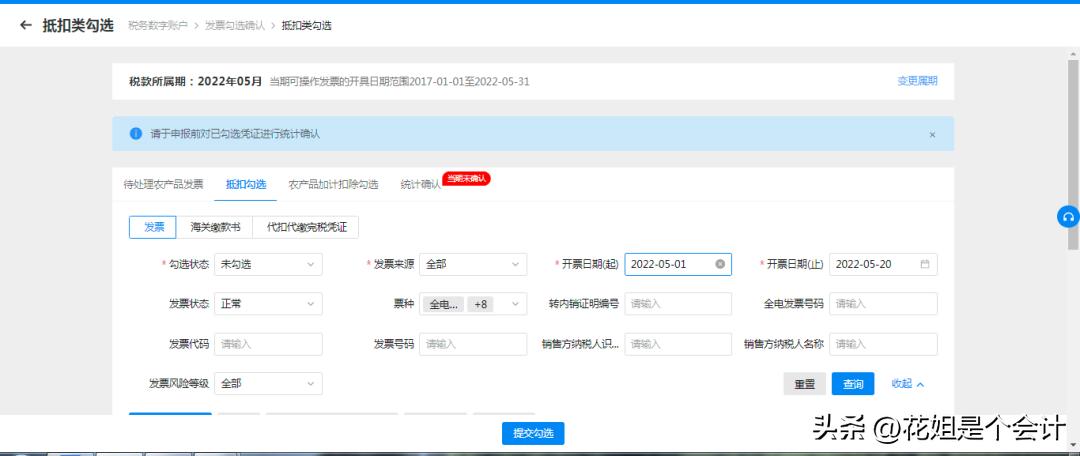Open the 勾选状态 dropdown
The width and height of the screenshot is (1080, 456).
(x=268, y=264)
